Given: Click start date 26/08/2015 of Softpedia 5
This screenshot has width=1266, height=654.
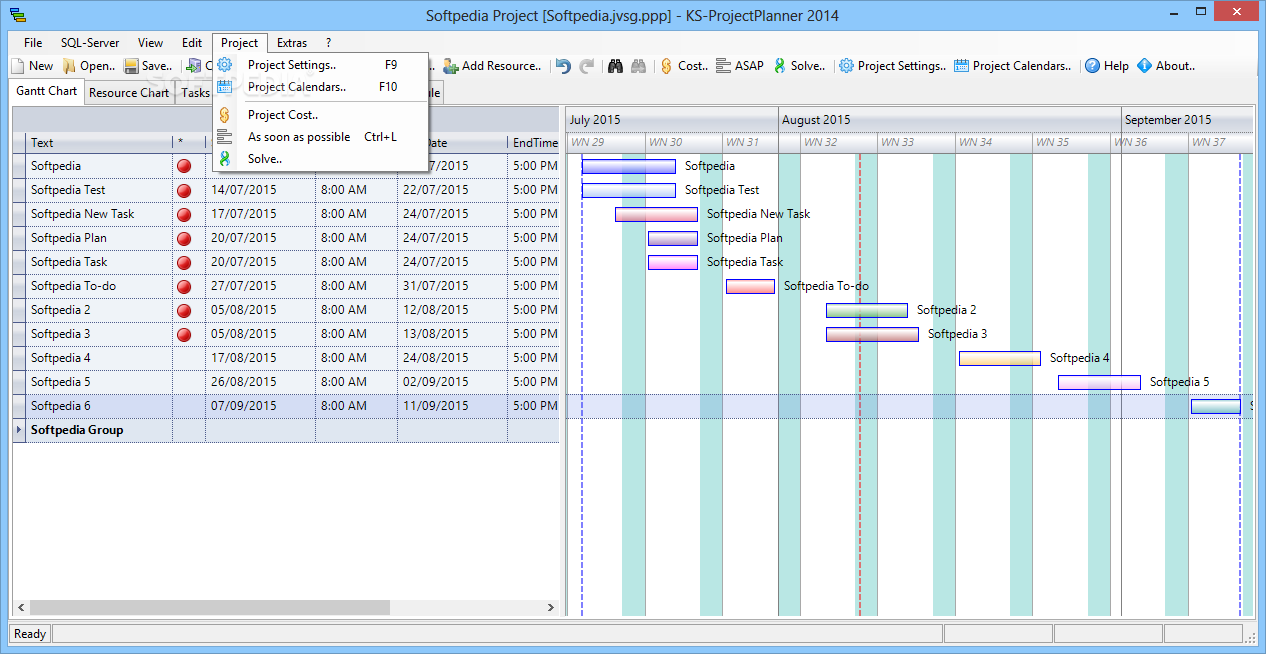Looking at the screenshot, I should tap(260, 382).
